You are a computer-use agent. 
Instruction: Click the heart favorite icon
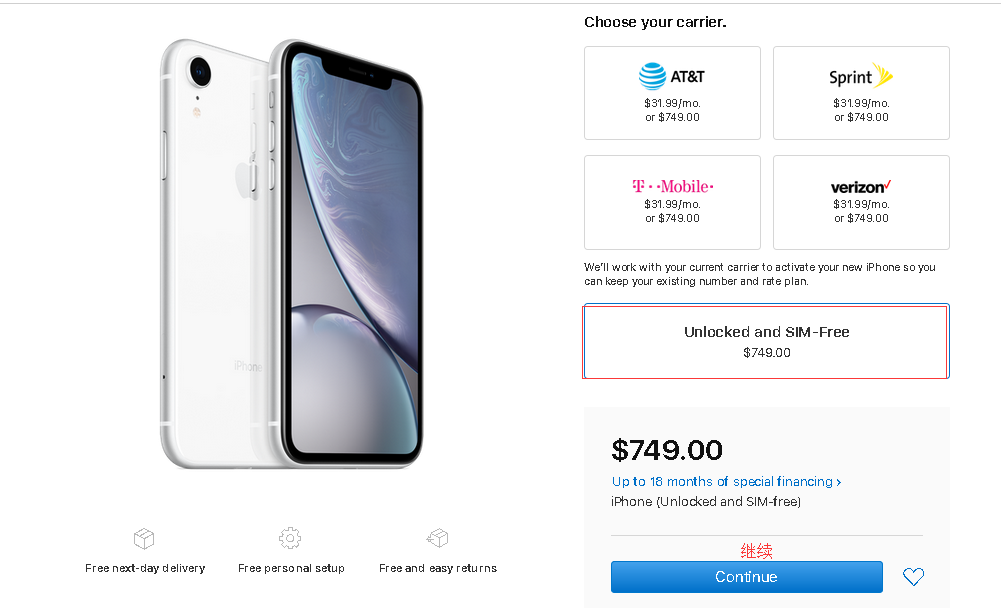click(x=913, y=577)
